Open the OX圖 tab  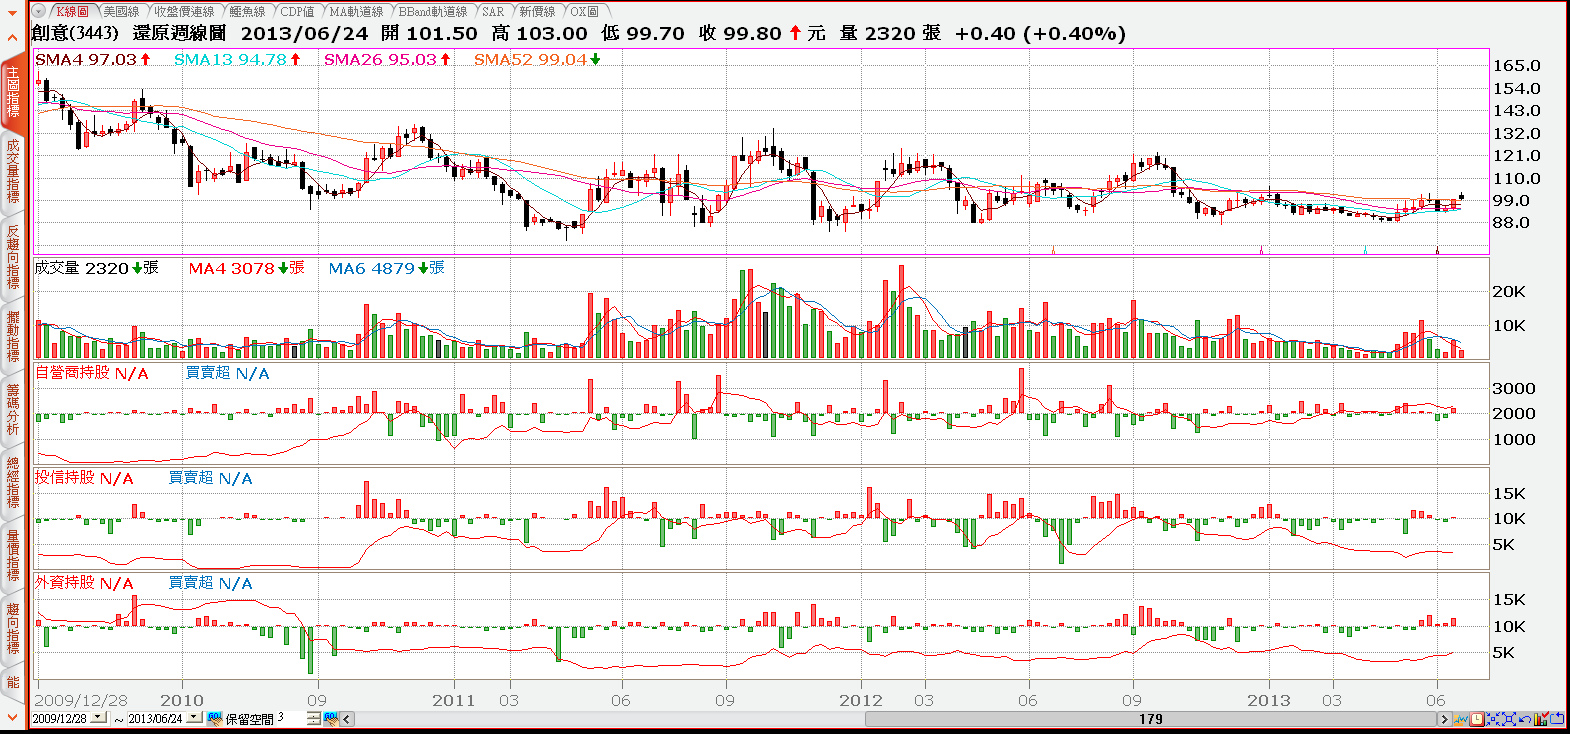point(584,11)
